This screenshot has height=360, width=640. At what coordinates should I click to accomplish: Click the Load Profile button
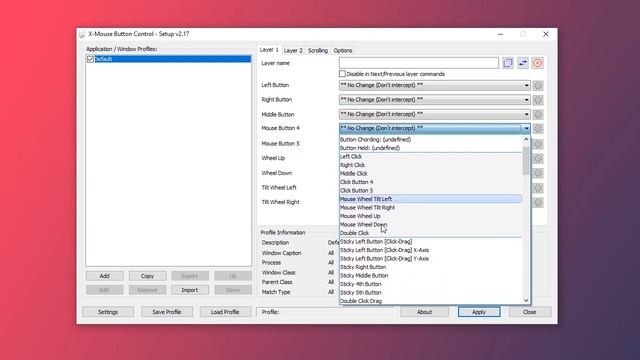225,312
